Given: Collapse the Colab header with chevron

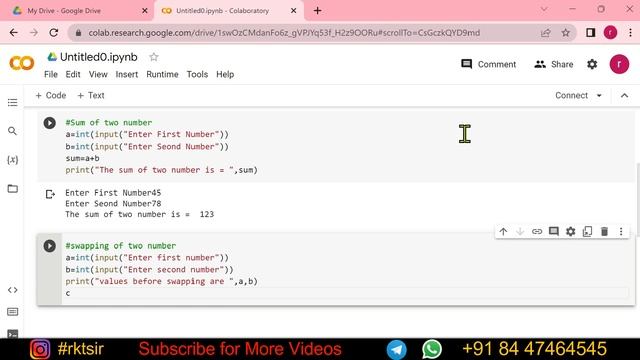Looking at the screenshot, I should [624, 96].
